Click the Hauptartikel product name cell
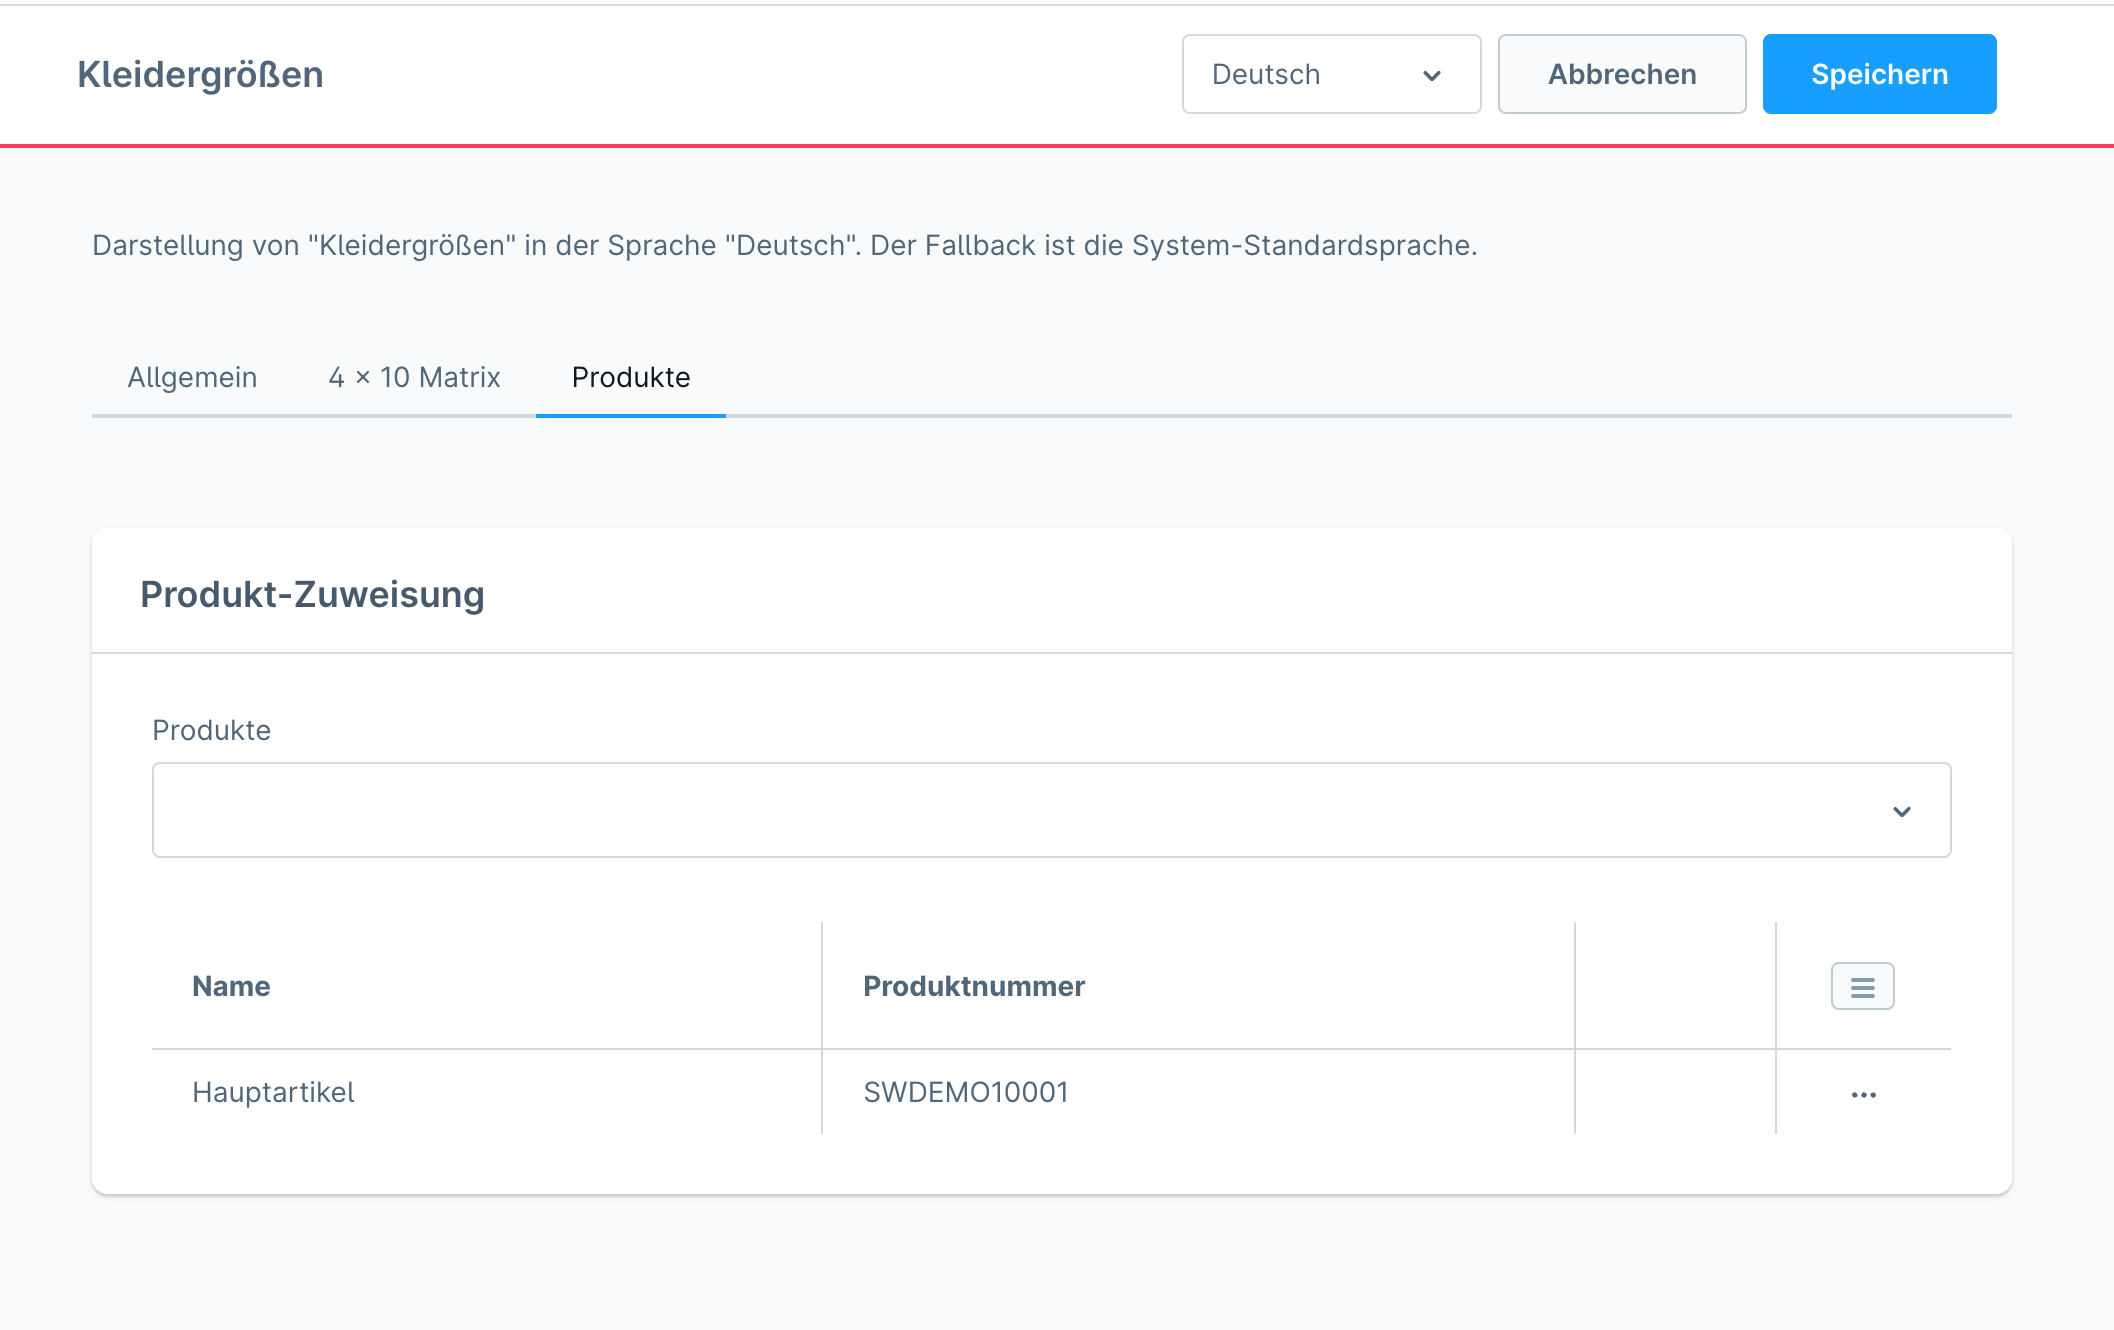 pyautogui.click(x=273, y=1092)
